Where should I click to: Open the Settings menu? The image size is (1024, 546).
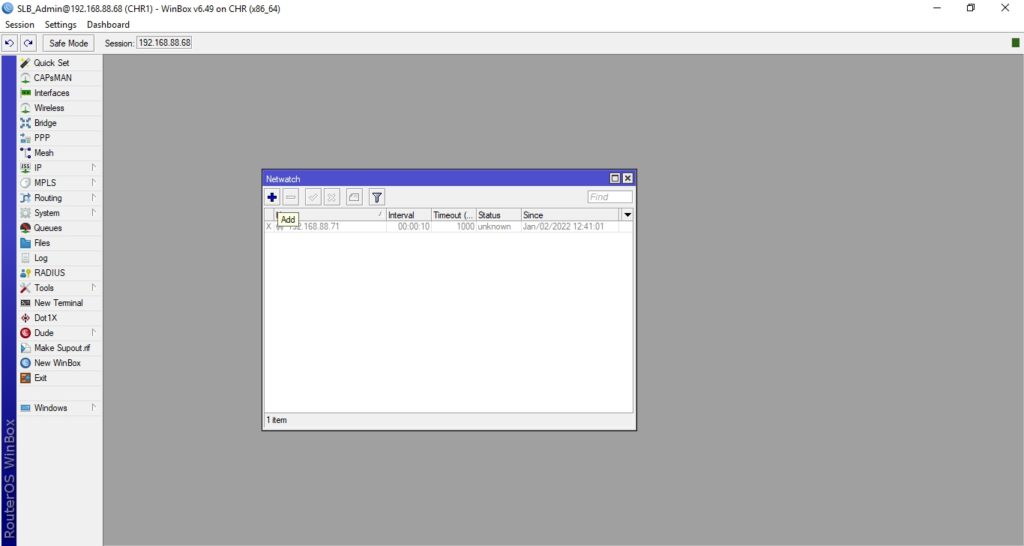[61, 25]
